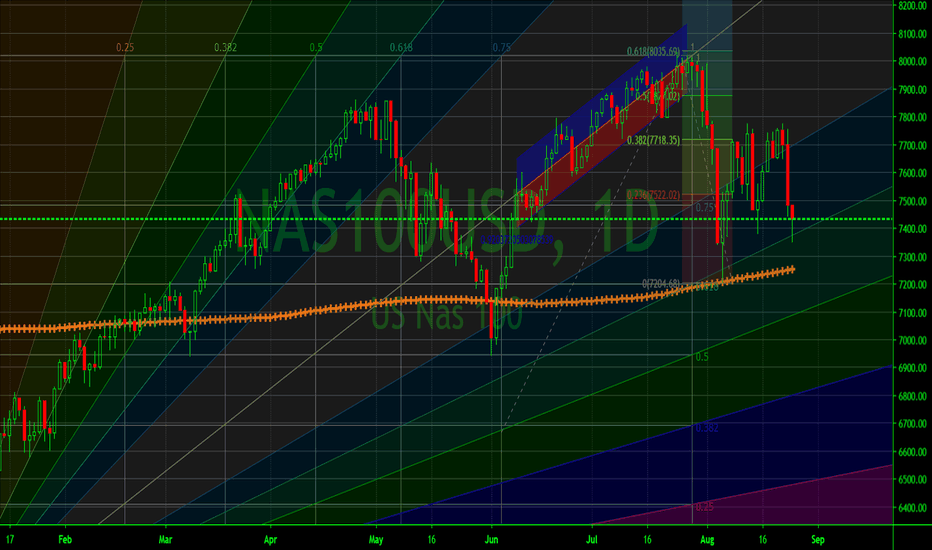This screenshot has height=550, width=932.
Task: Click the 7700.00 price axis label
Action: click(912, 145)
